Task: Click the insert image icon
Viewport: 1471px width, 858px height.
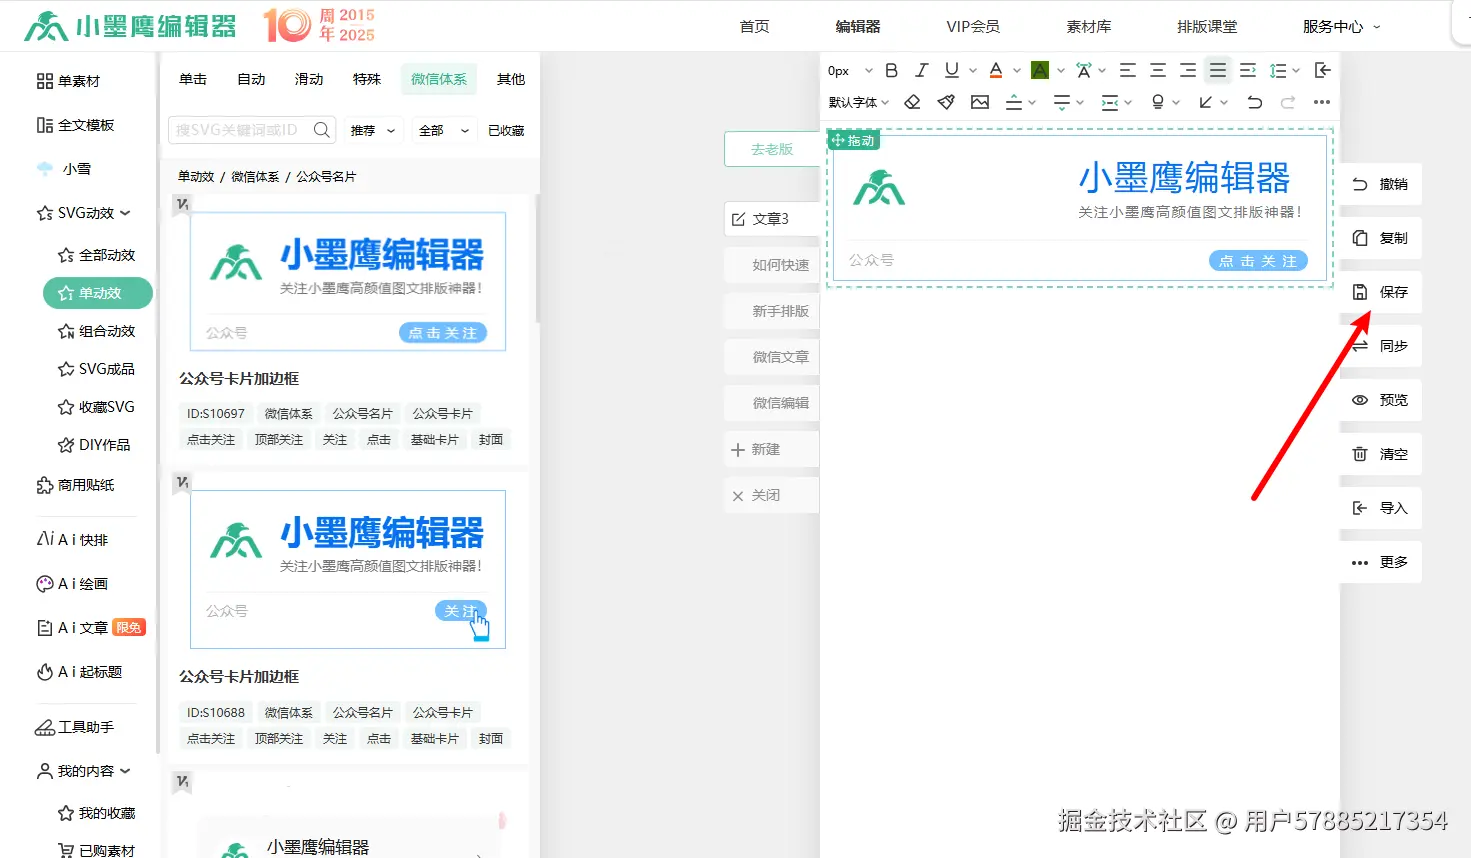Action: pos(980,102)
